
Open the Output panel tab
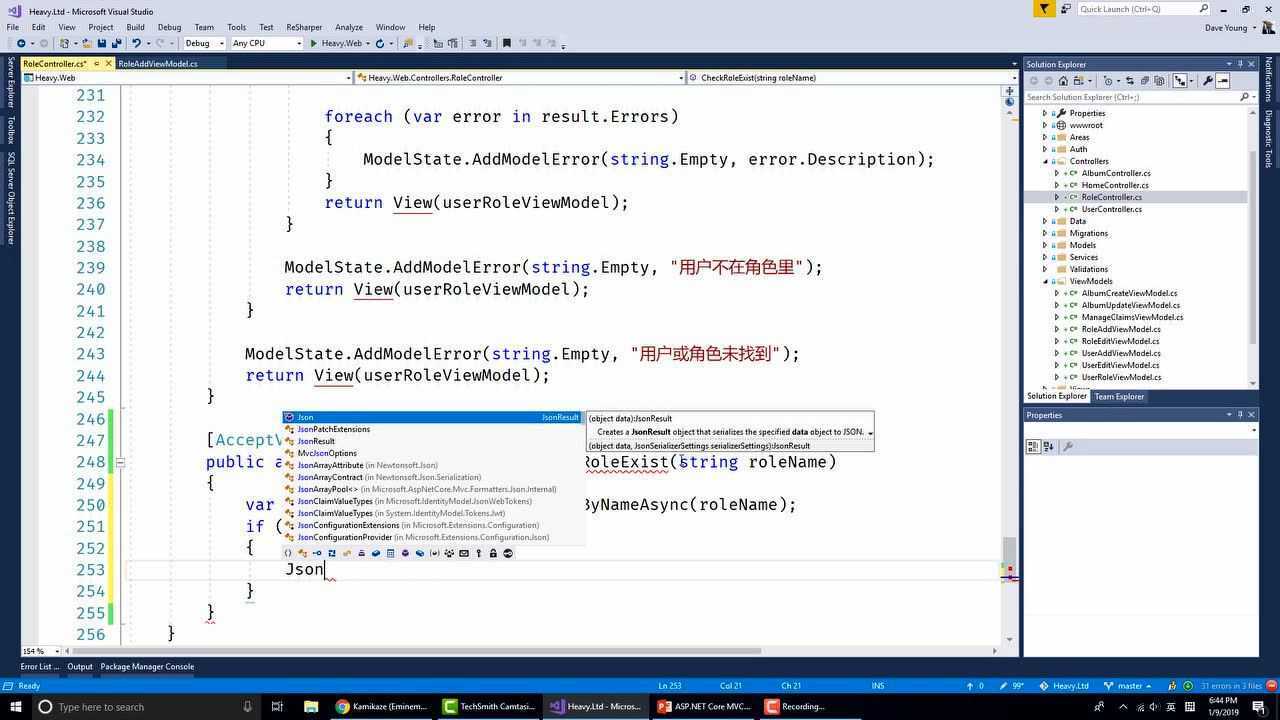point(80,666)
